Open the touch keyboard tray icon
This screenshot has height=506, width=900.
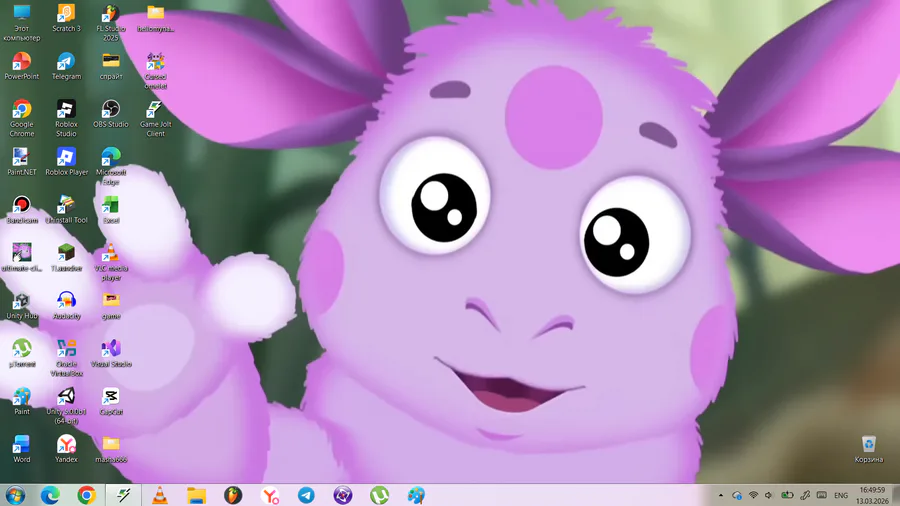822,495
